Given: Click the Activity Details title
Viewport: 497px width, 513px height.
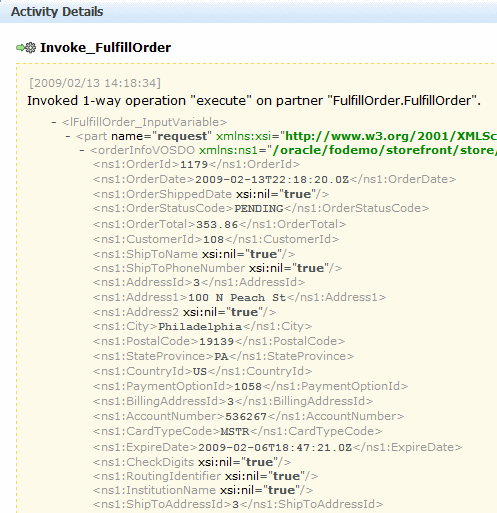Looking at the screenshot, I should 57,12.
